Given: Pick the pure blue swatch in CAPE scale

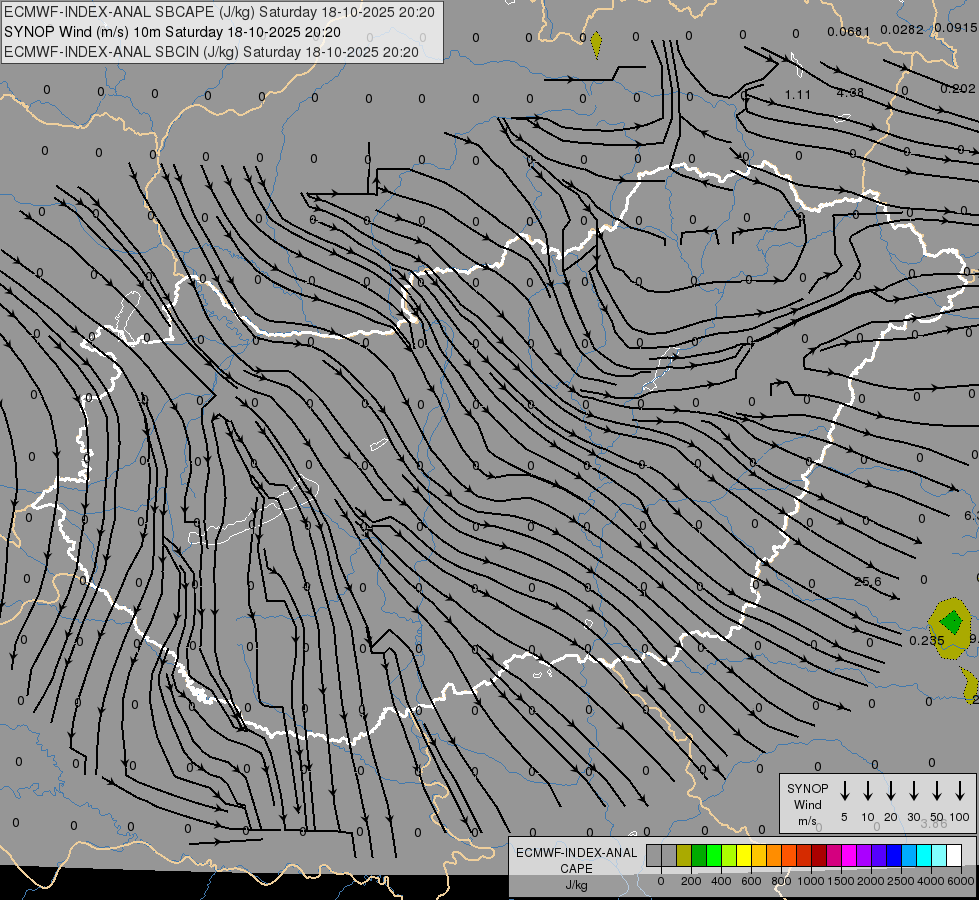Looking at the screenshot, I should (895, 855).
